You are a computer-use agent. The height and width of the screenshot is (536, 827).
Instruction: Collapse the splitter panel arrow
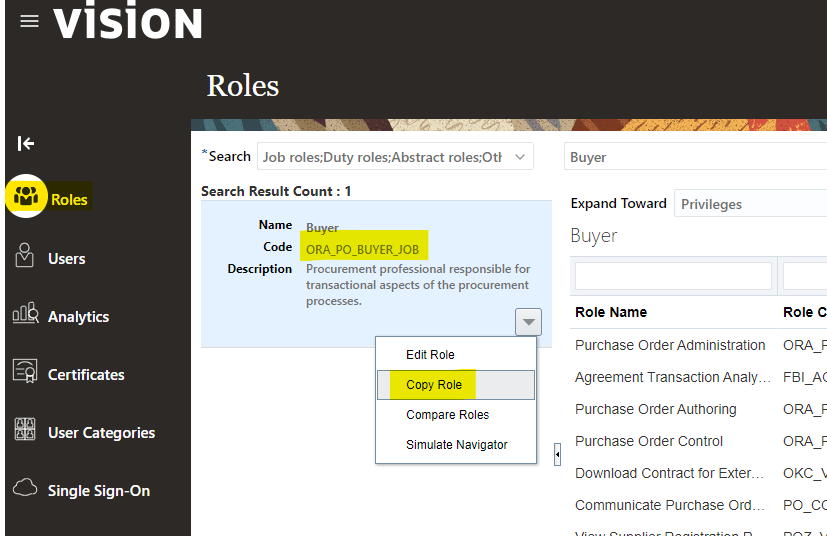pos(557,454)
